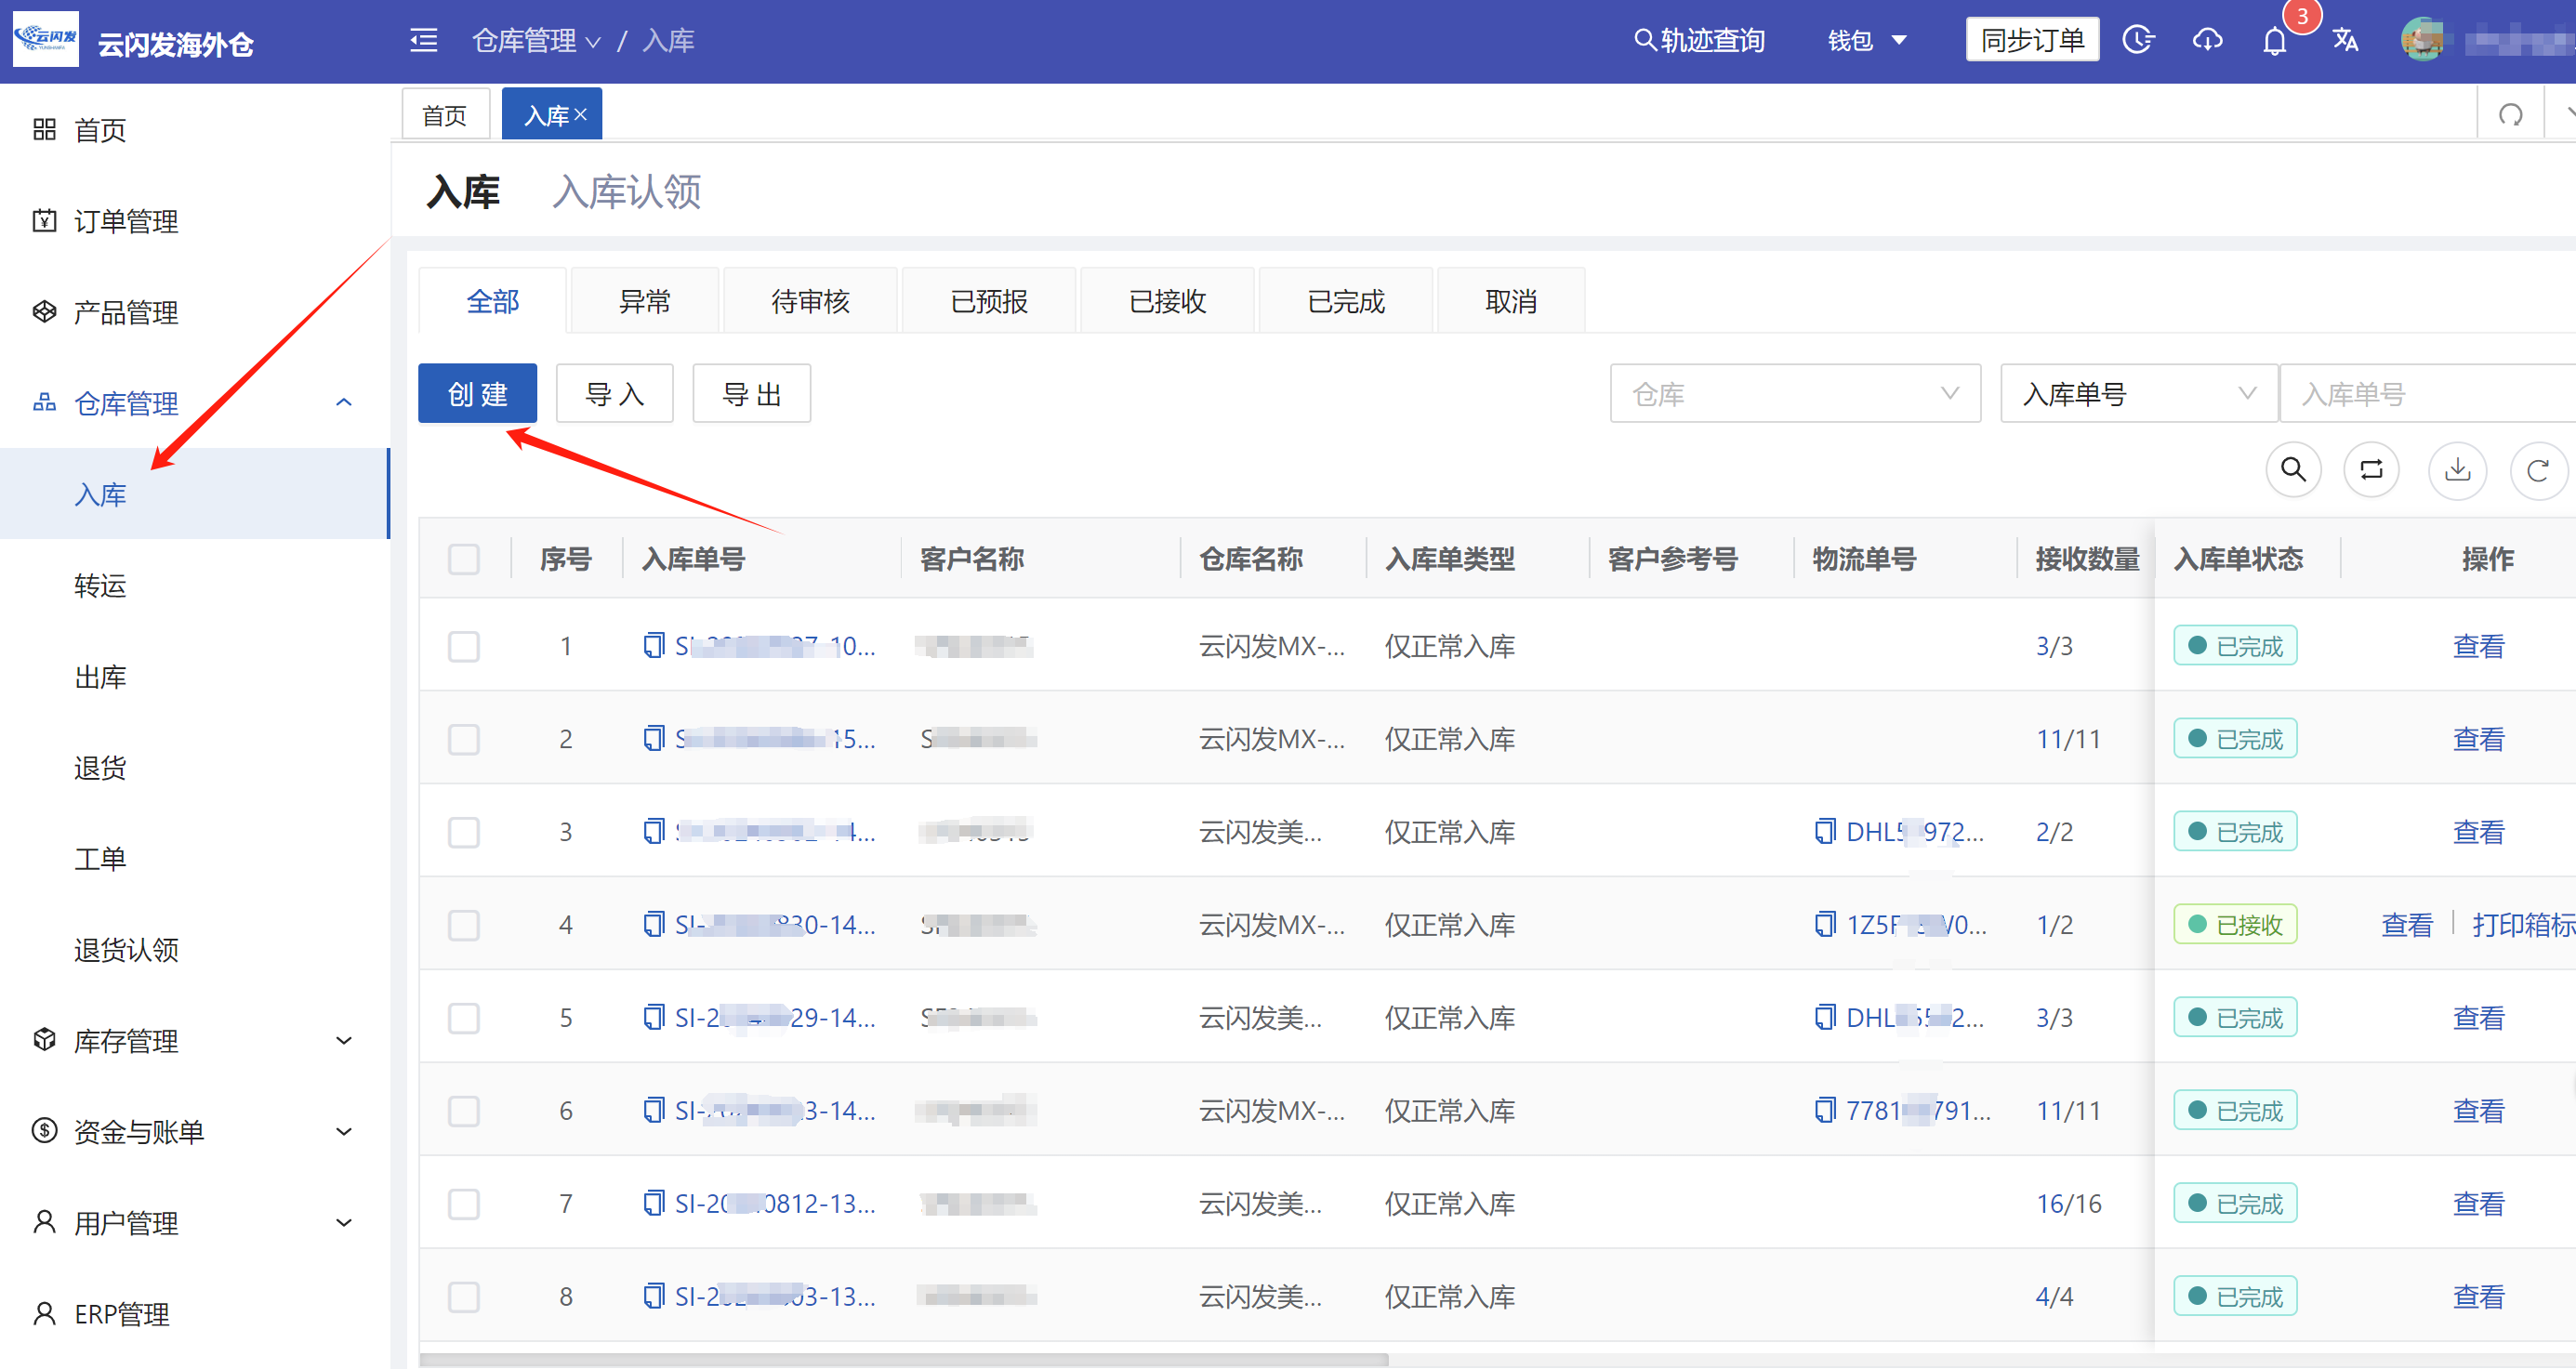Screen dimensions: 2576x1369
Task: Click the 同步订单 button
Action: pyautogui.click(x=2032, y=40)
